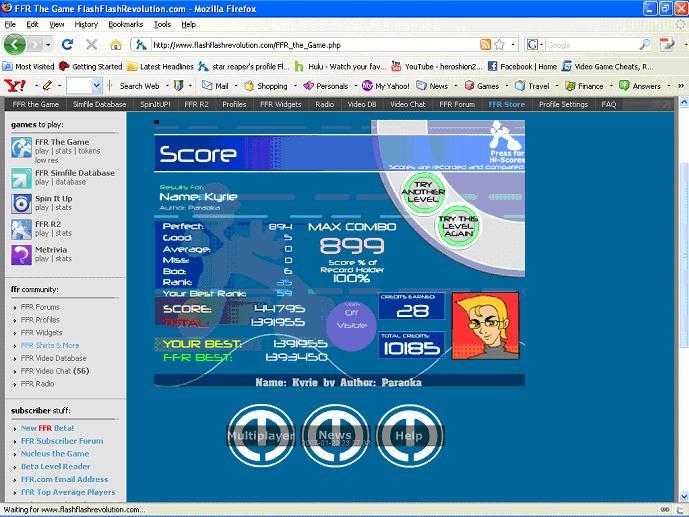689x517 pixels.
Task: Open the Bookmarks menu
Action: click(x=126, y=25)
